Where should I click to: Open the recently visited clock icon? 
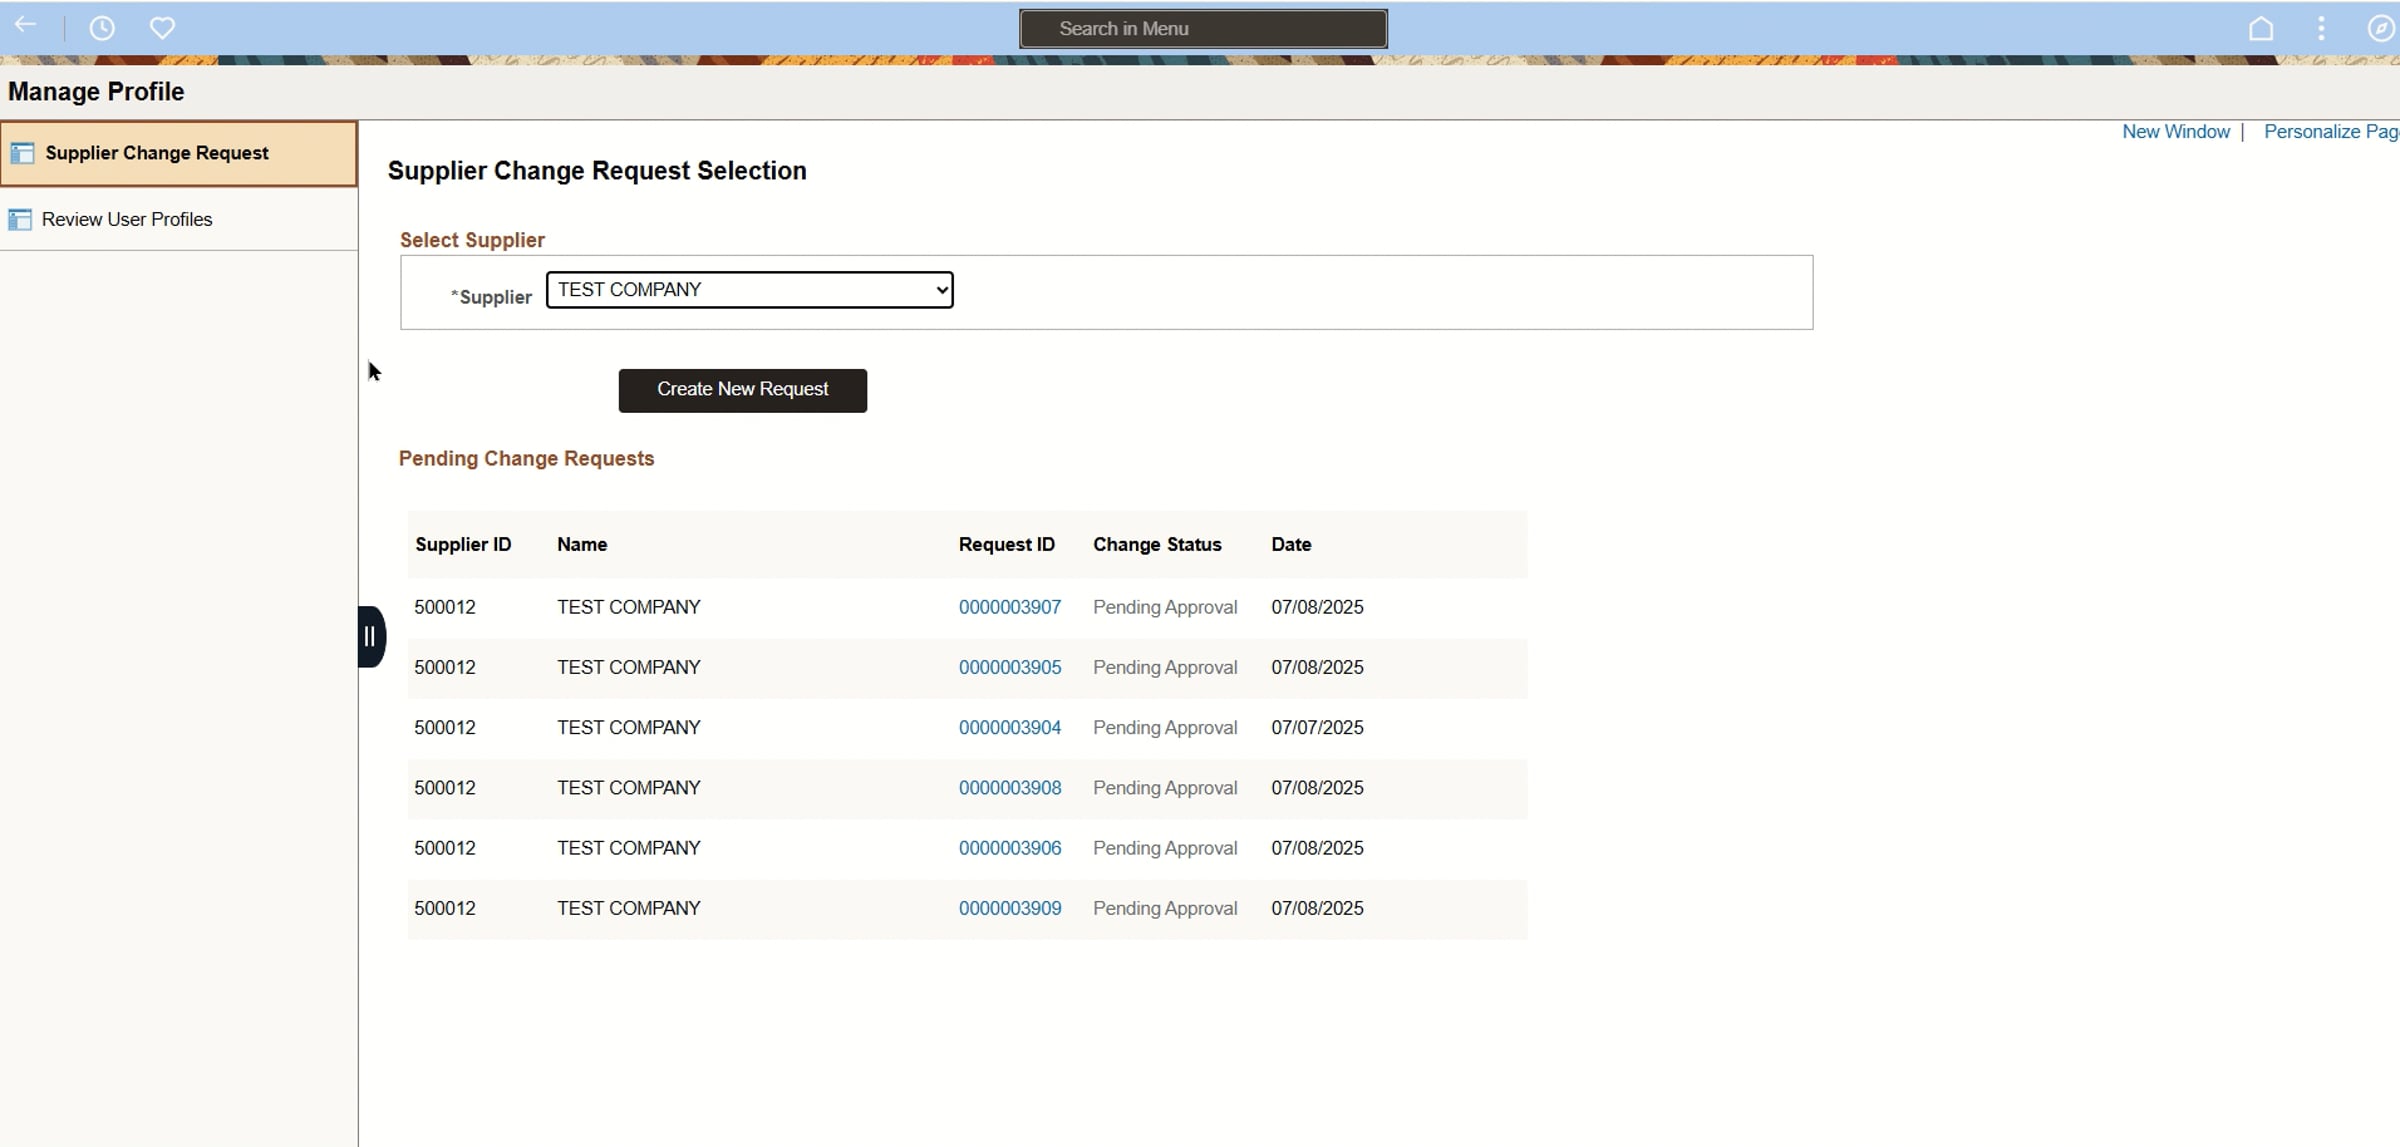[x=102, y=28]
